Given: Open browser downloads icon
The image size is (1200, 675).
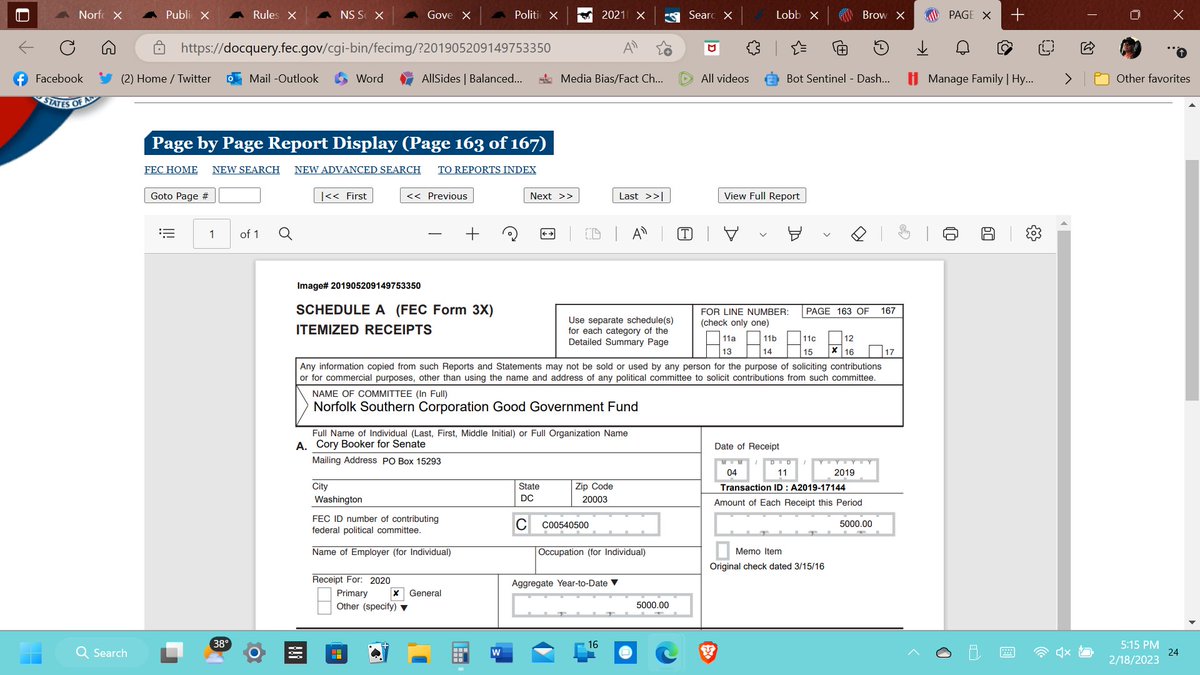Looking at the screenshot, I should [x=922, y=48].
